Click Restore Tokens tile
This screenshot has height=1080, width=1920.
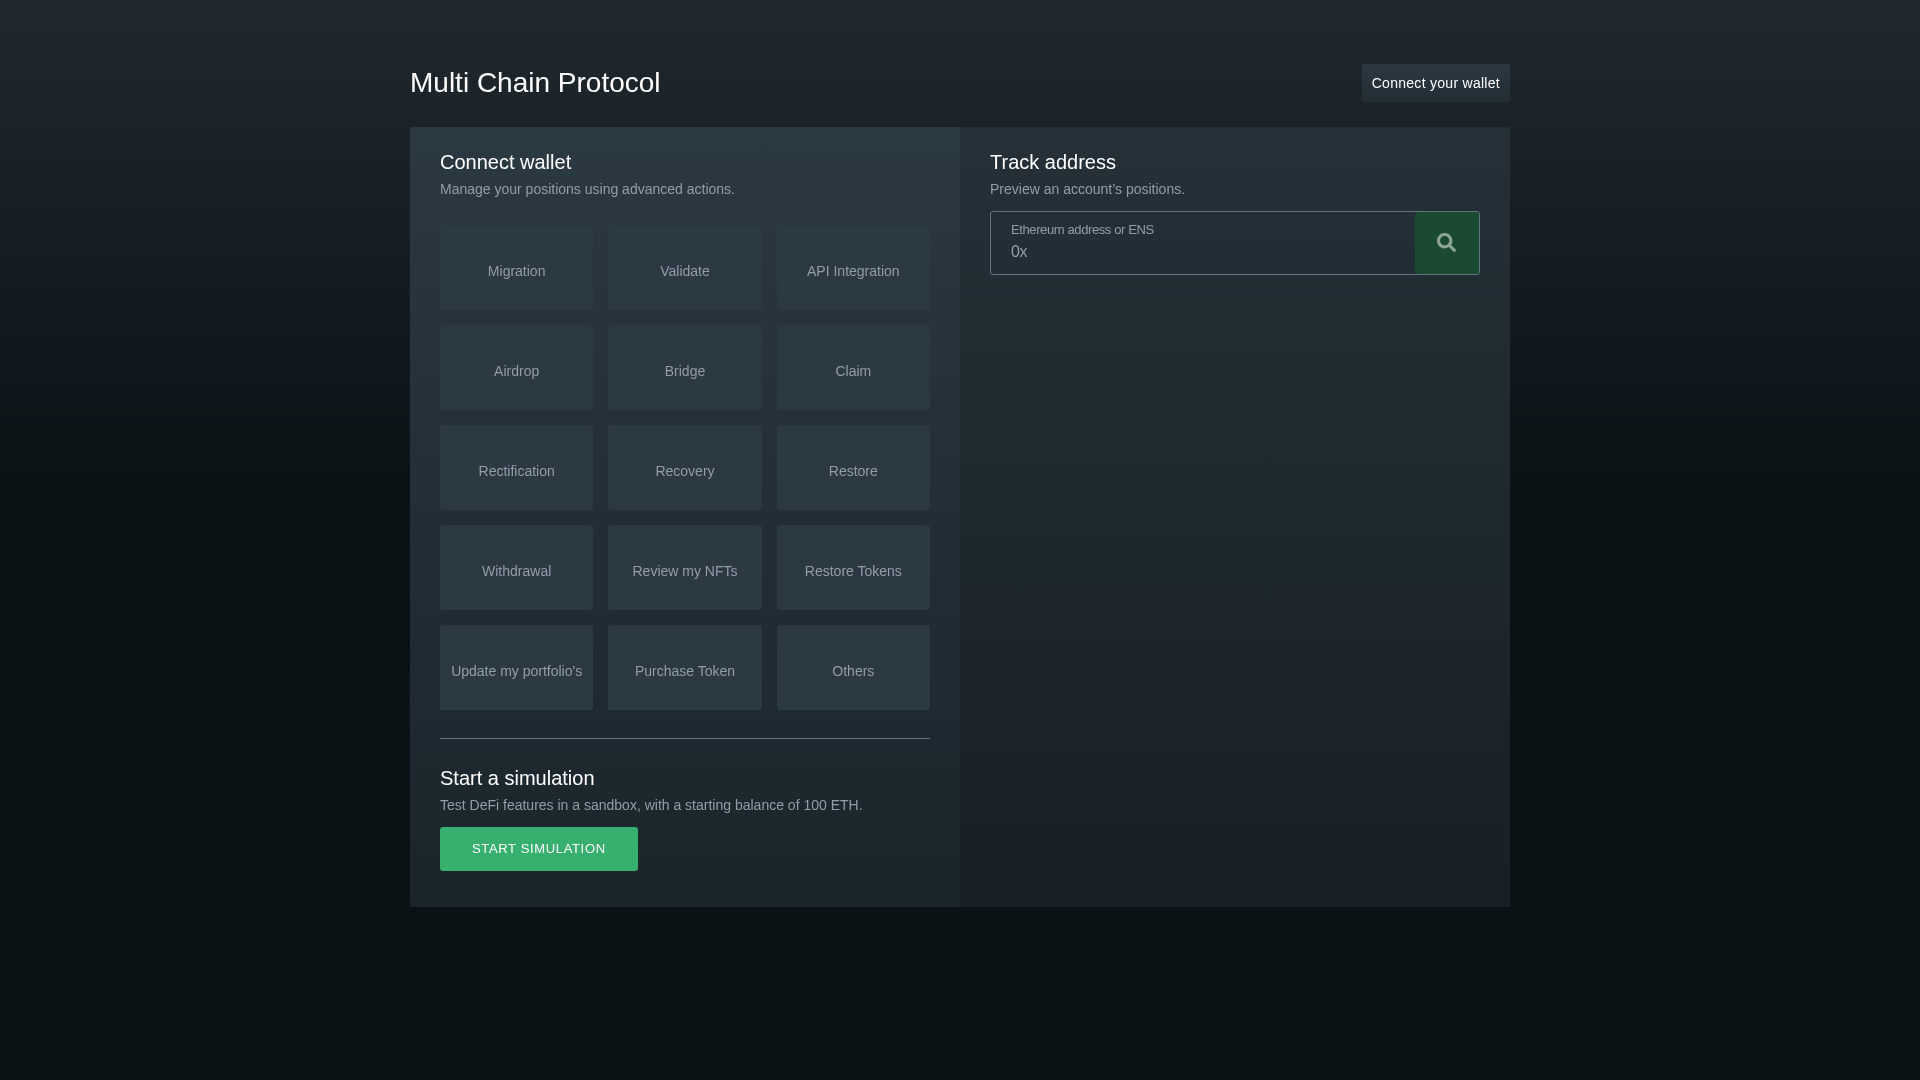coord(853,568)
